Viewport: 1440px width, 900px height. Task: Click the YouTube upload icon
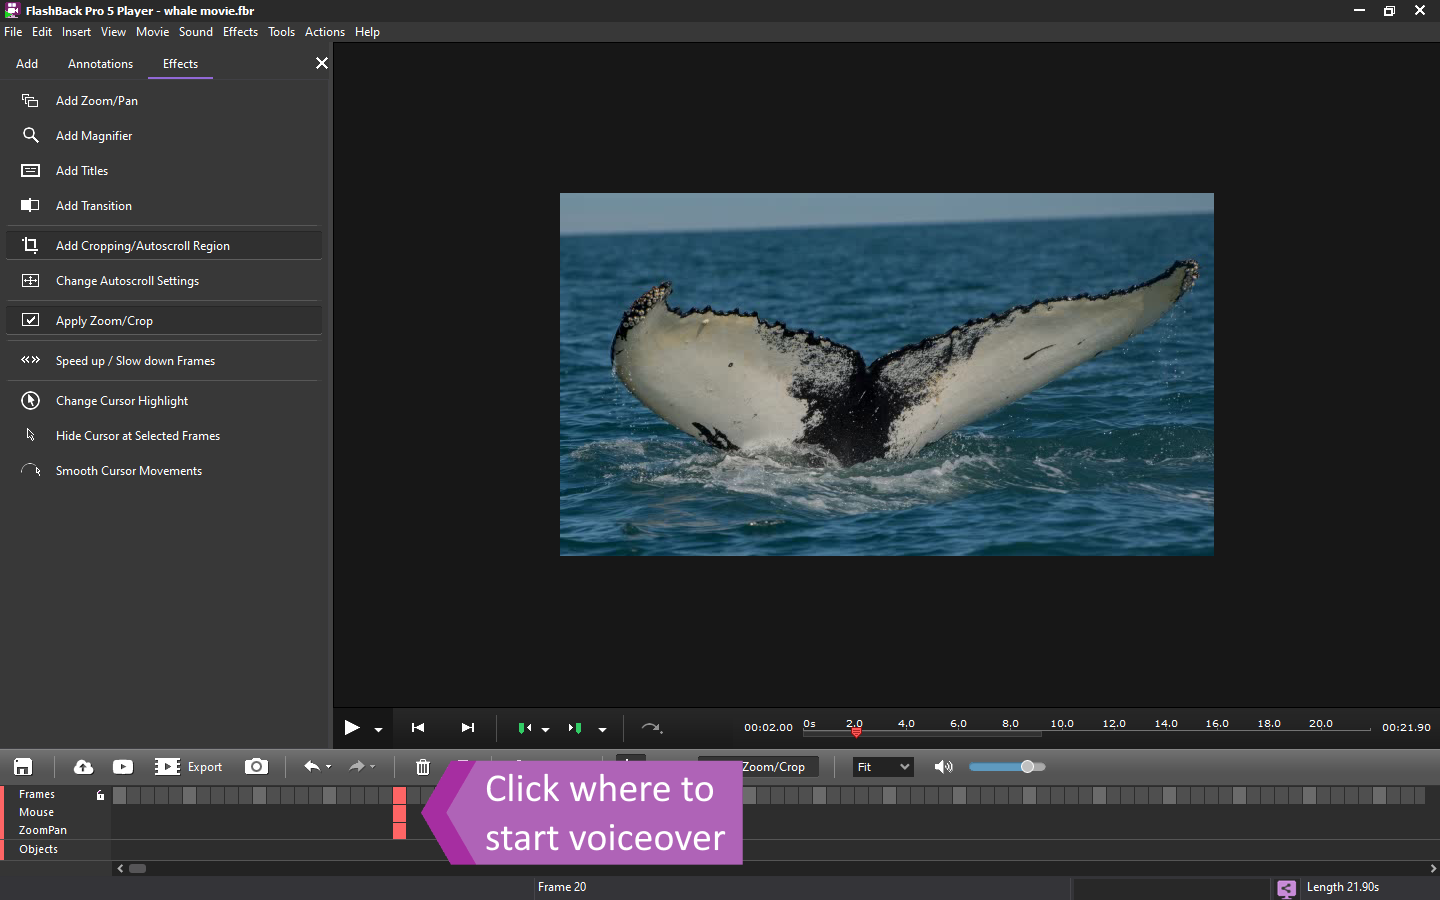(123, 767)
